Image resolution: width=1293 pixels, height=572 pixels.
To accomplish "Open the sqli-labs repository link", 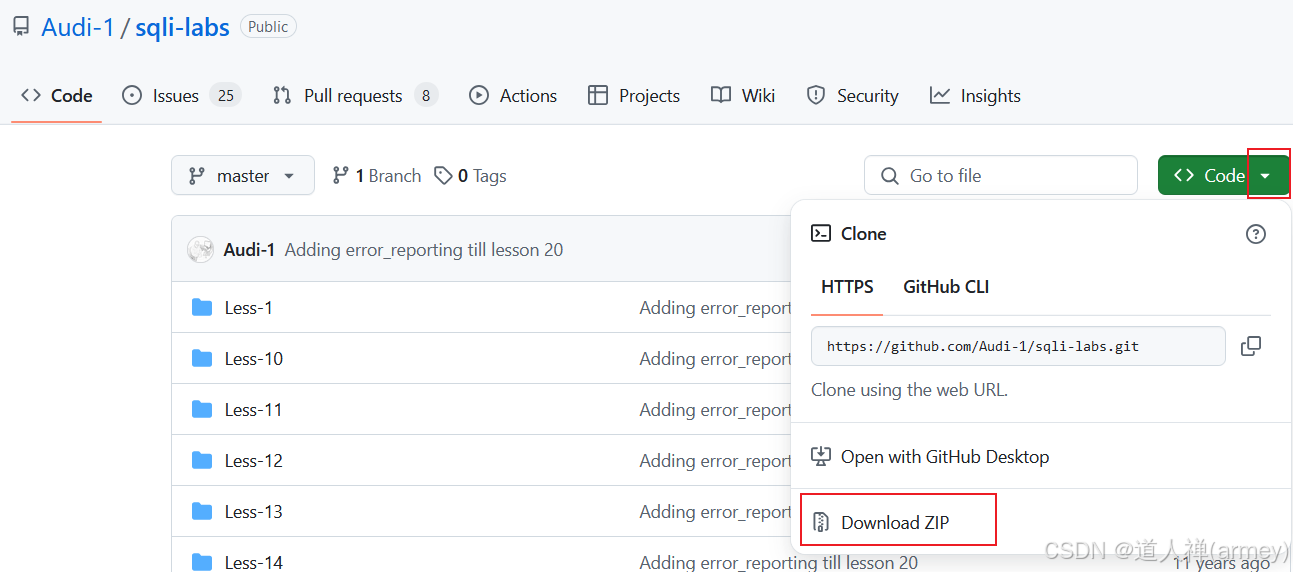I will pos(182,27).
